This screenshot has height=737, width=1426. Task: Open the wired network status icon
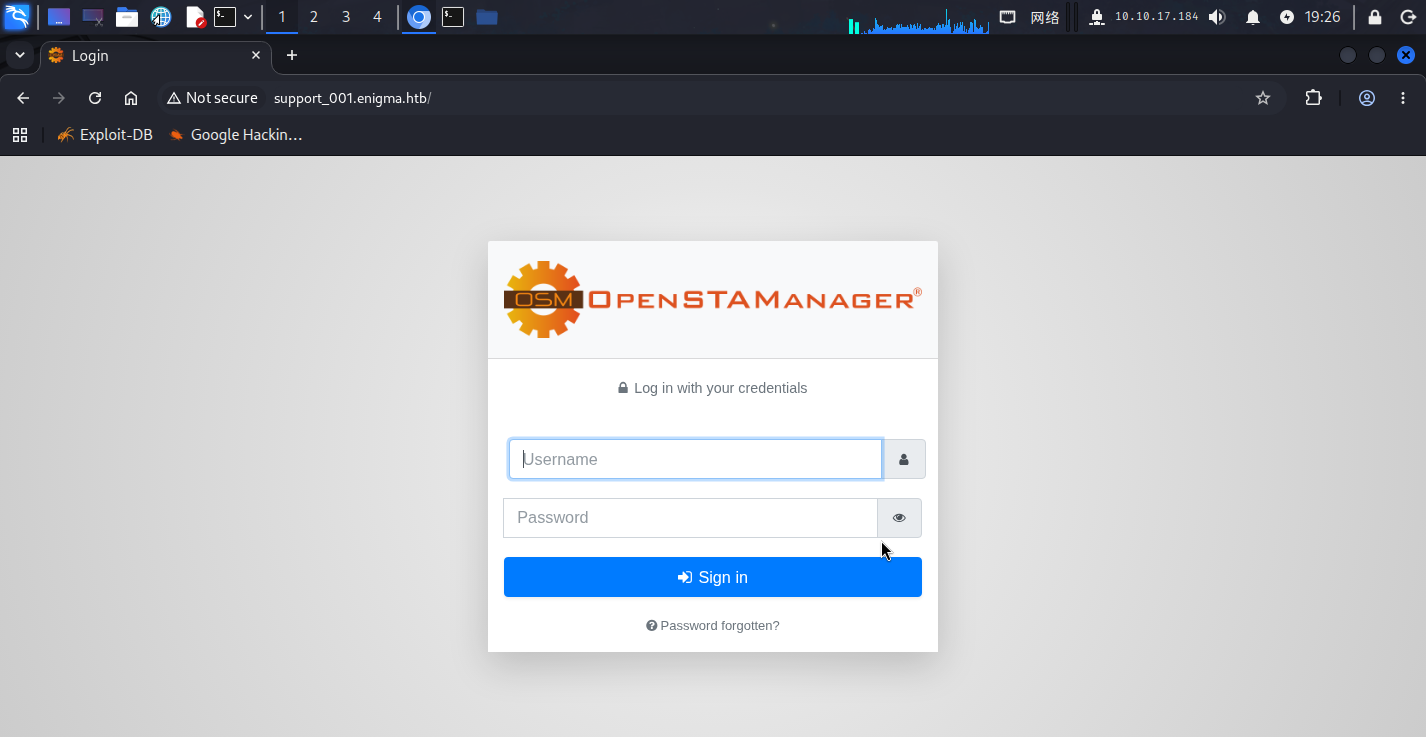(x=1008, y=17)
